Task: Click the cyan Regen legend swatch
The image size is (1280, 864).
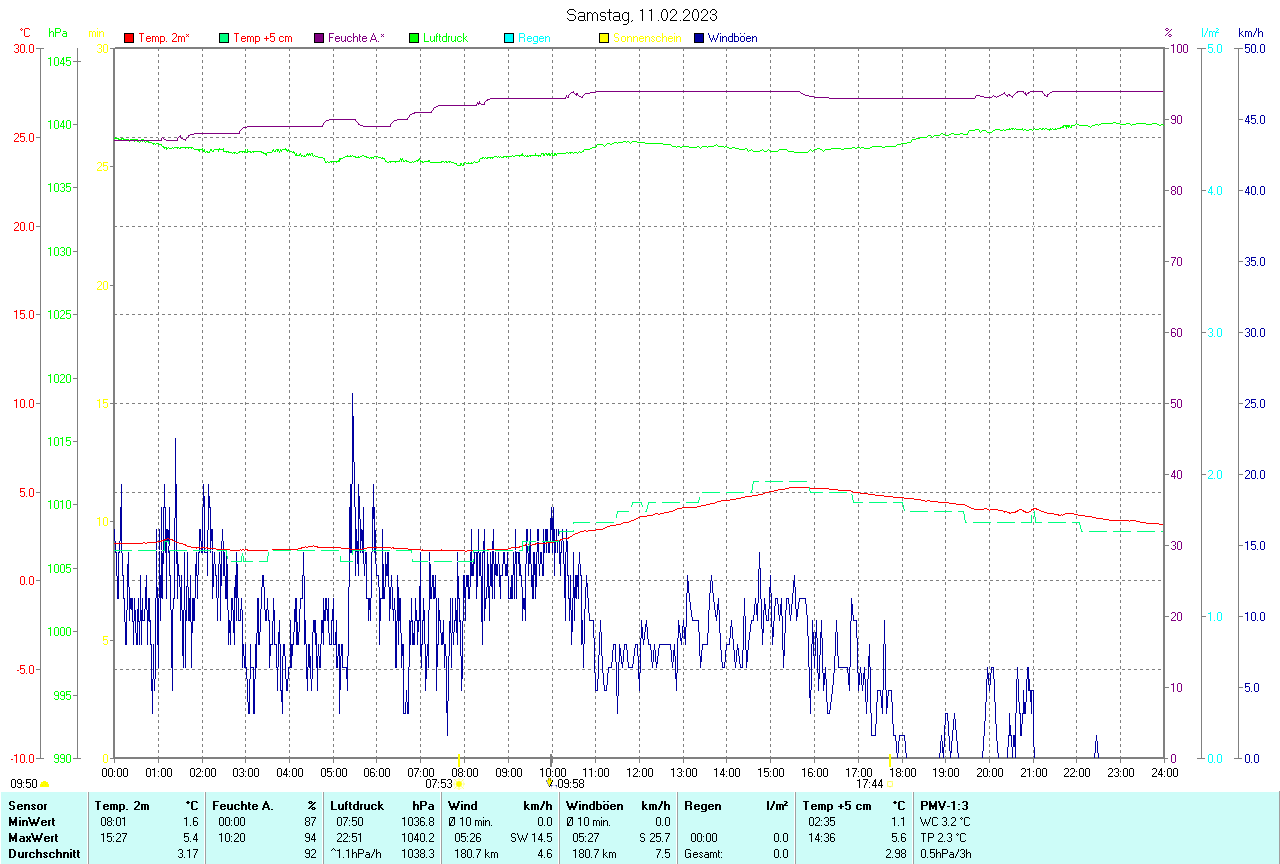Action: (509, 38)
